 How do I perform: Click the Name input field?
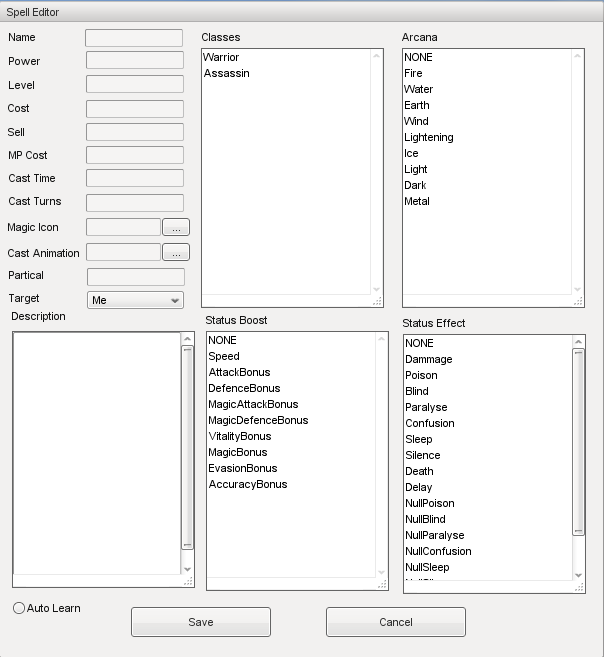click(134, 38)
